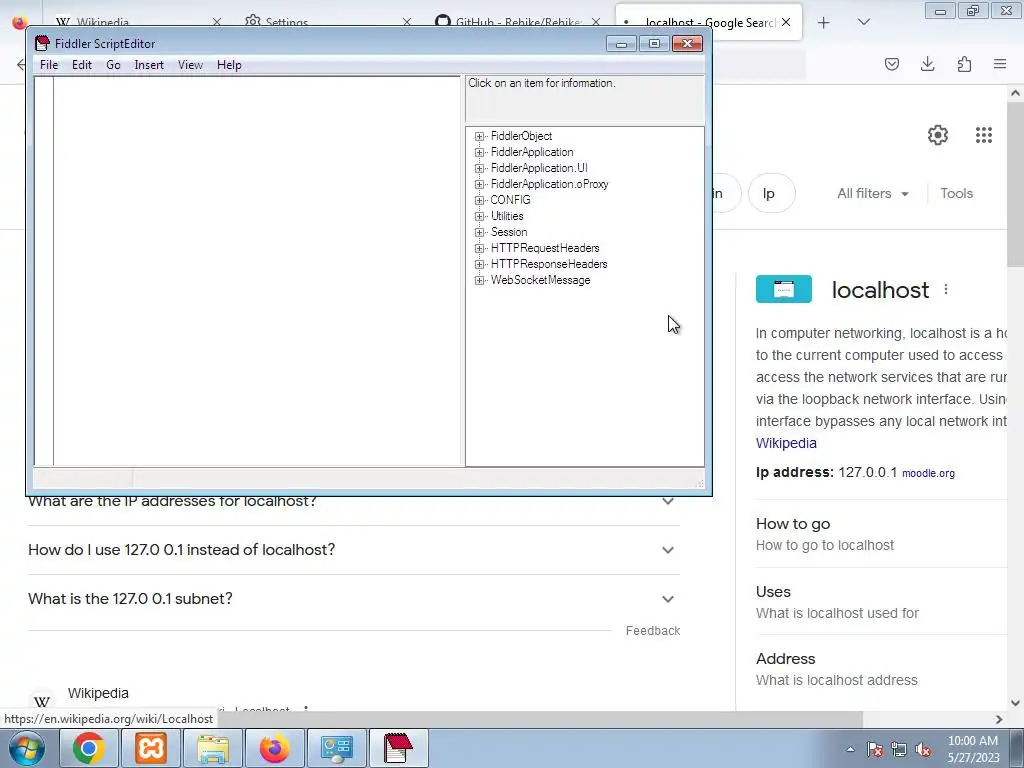Image resolution: width=1024 pixels, height=768 pixels.
Task: Open the Firefox Pocket save icon
Action: tap(891, 64)
